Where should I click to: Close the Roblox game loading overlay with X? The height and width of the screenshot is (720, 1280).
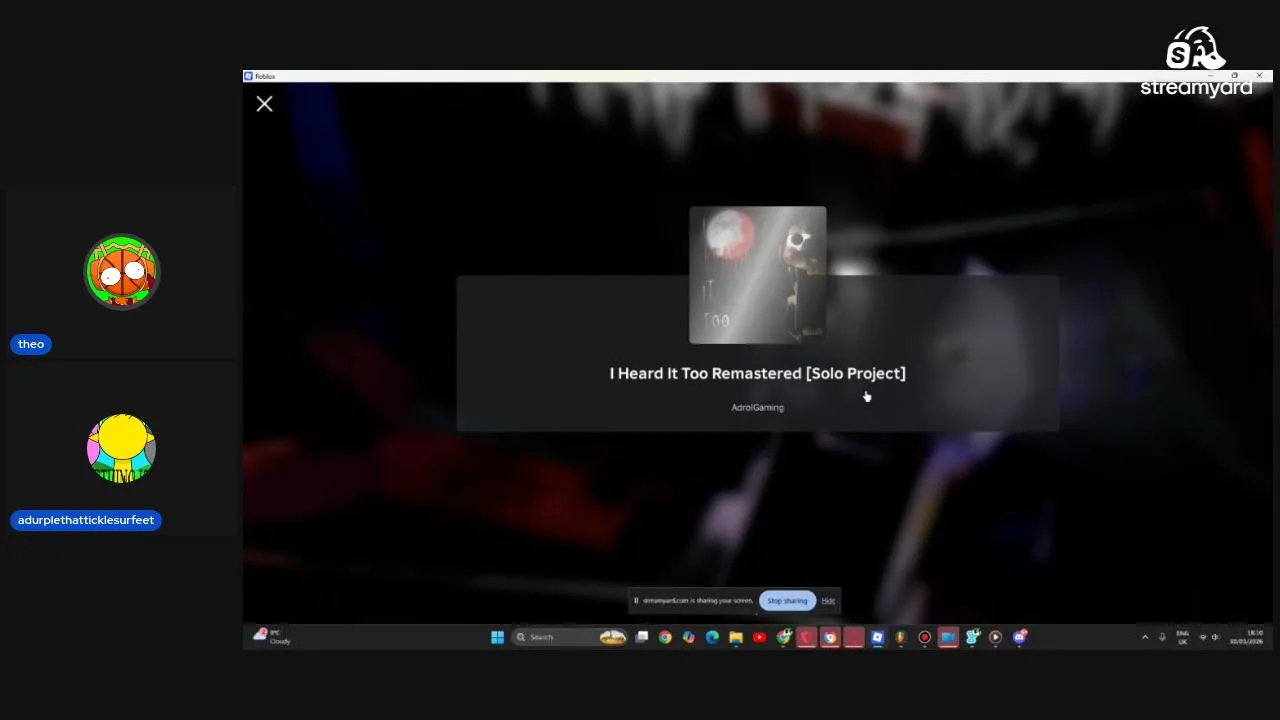264,104
